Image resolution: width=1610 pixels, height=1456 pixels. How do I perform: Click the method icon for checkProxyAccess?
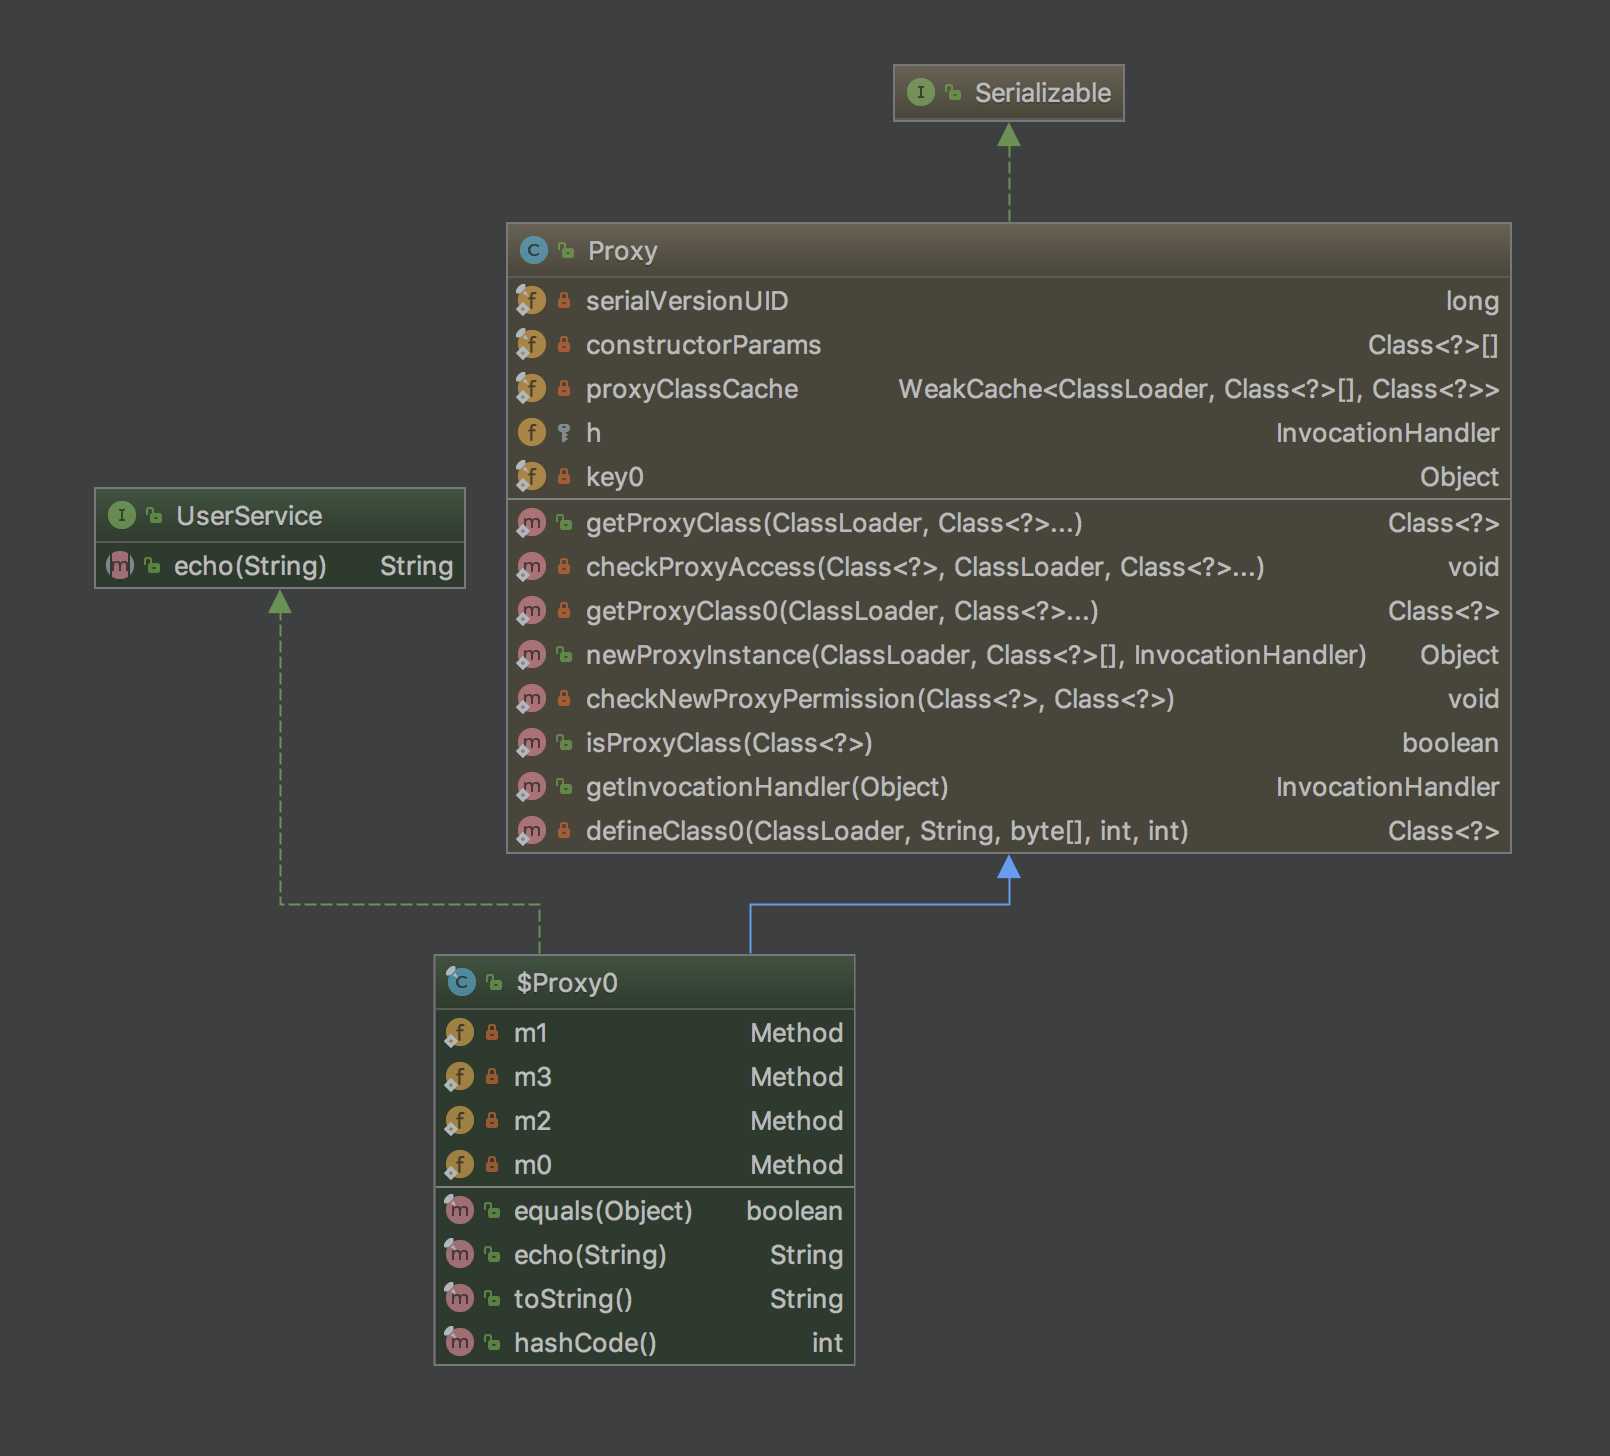pyautogui.click(x=530, y=566)
